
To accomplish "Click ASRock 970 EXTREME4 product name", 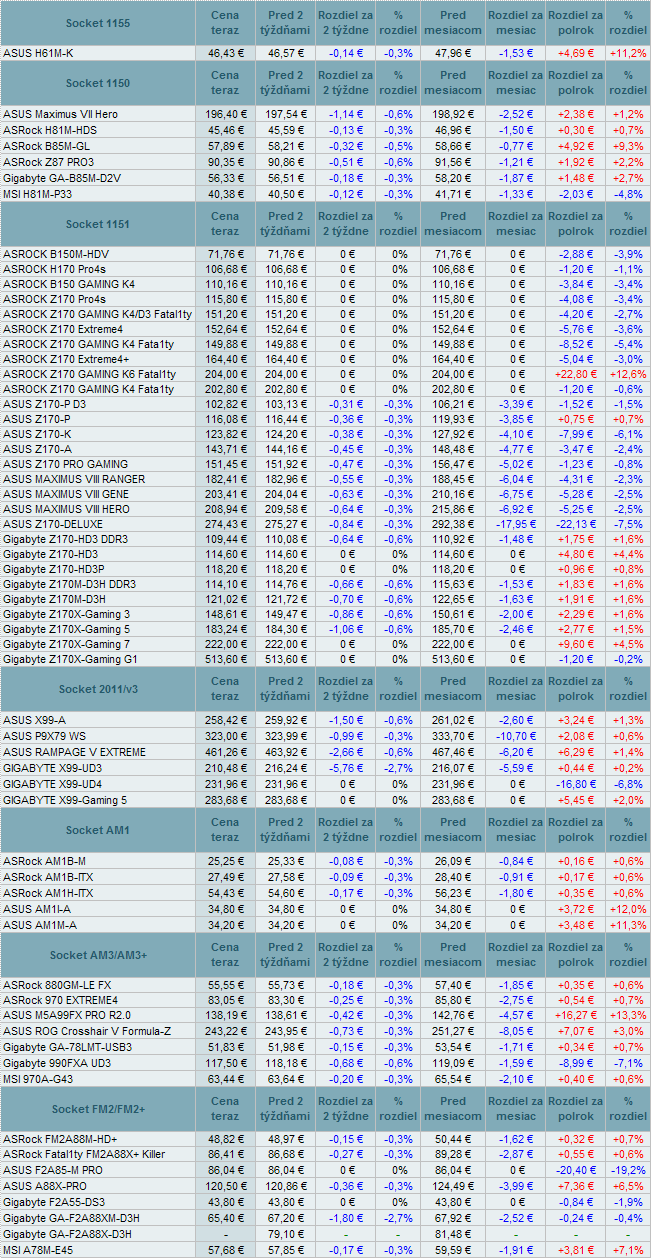I will point(60,1000).
